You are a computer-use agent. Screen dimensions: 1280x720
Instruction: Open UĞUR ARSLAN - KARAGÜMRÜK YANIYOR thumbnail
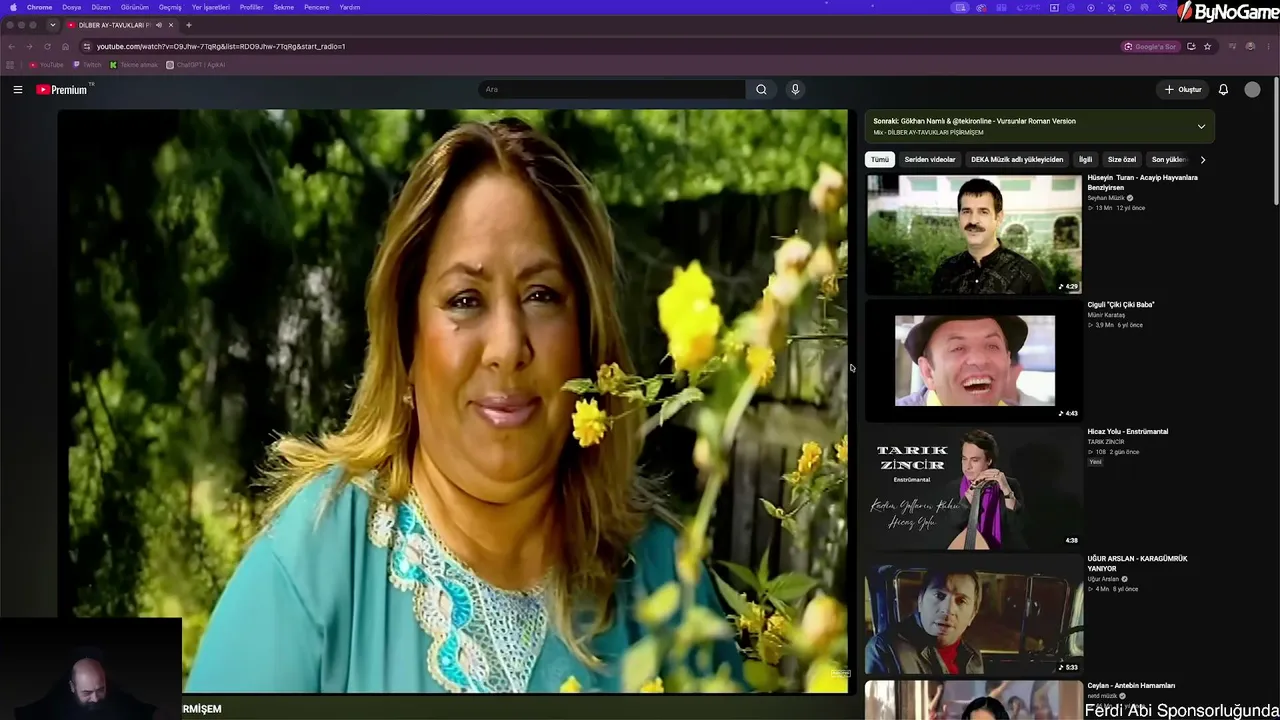point(974,615)
